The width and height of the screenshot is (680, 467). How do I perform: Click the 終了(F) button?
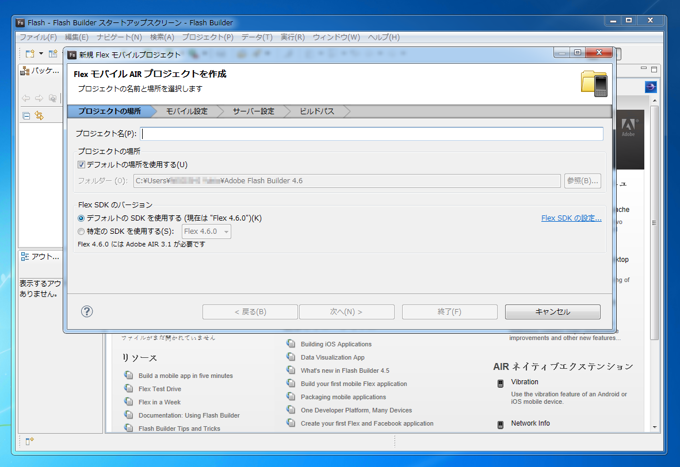pos(450,312)
